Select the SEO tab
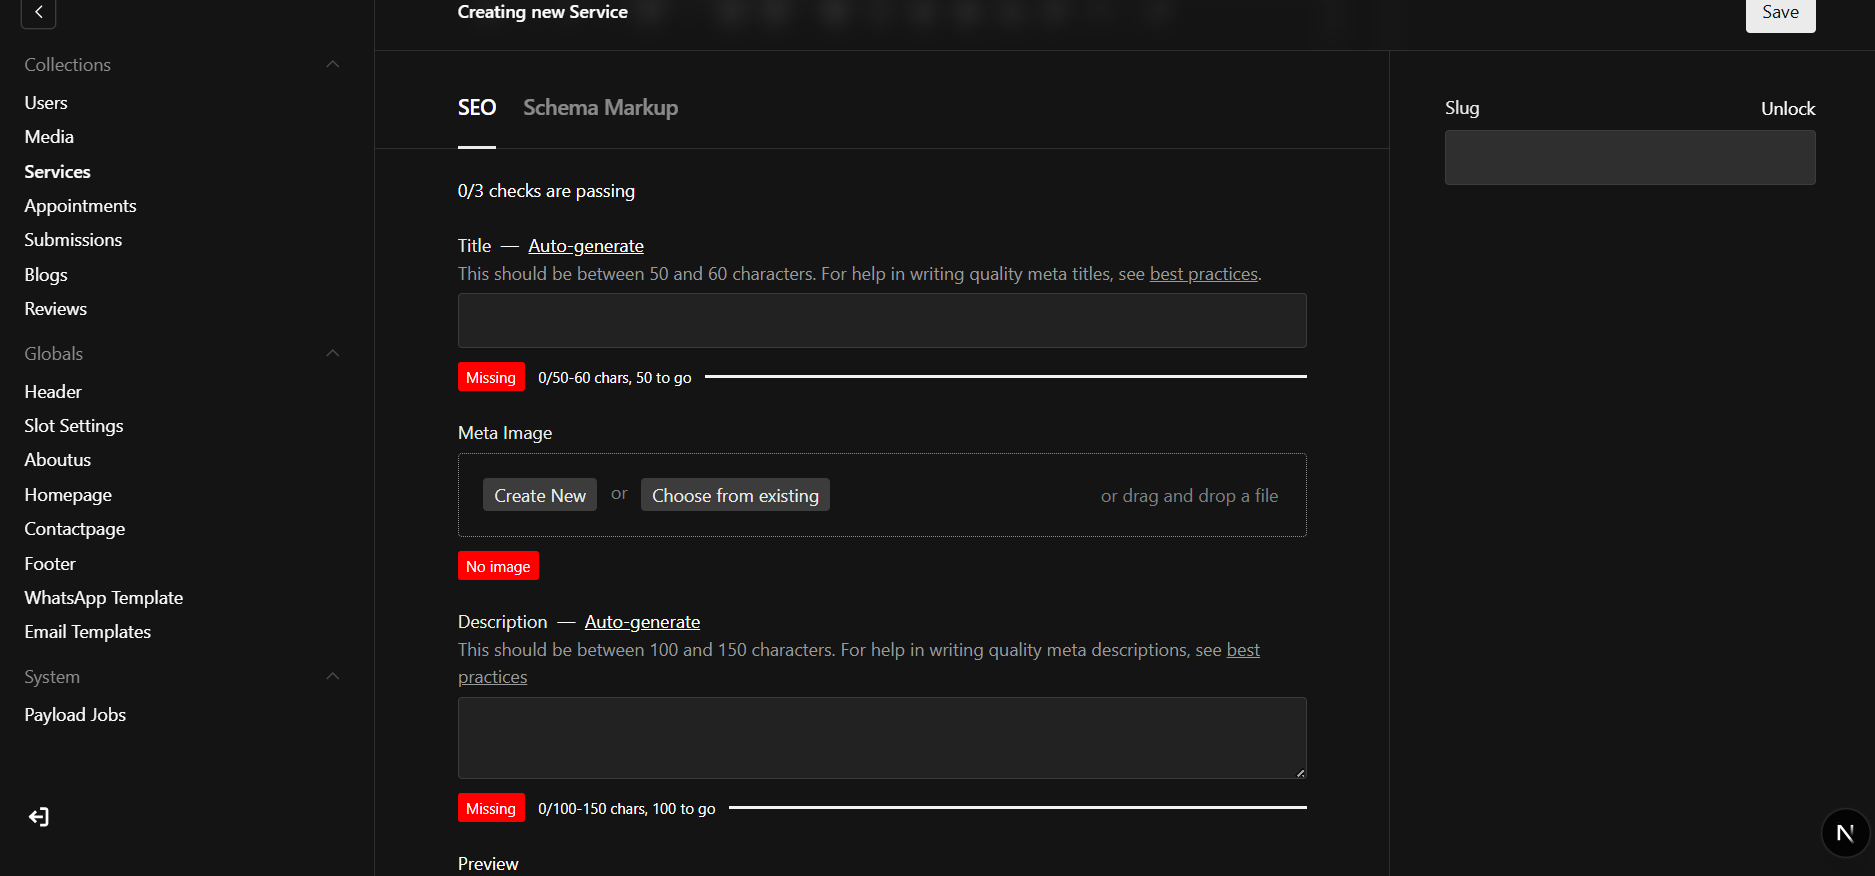 (476, 108)
